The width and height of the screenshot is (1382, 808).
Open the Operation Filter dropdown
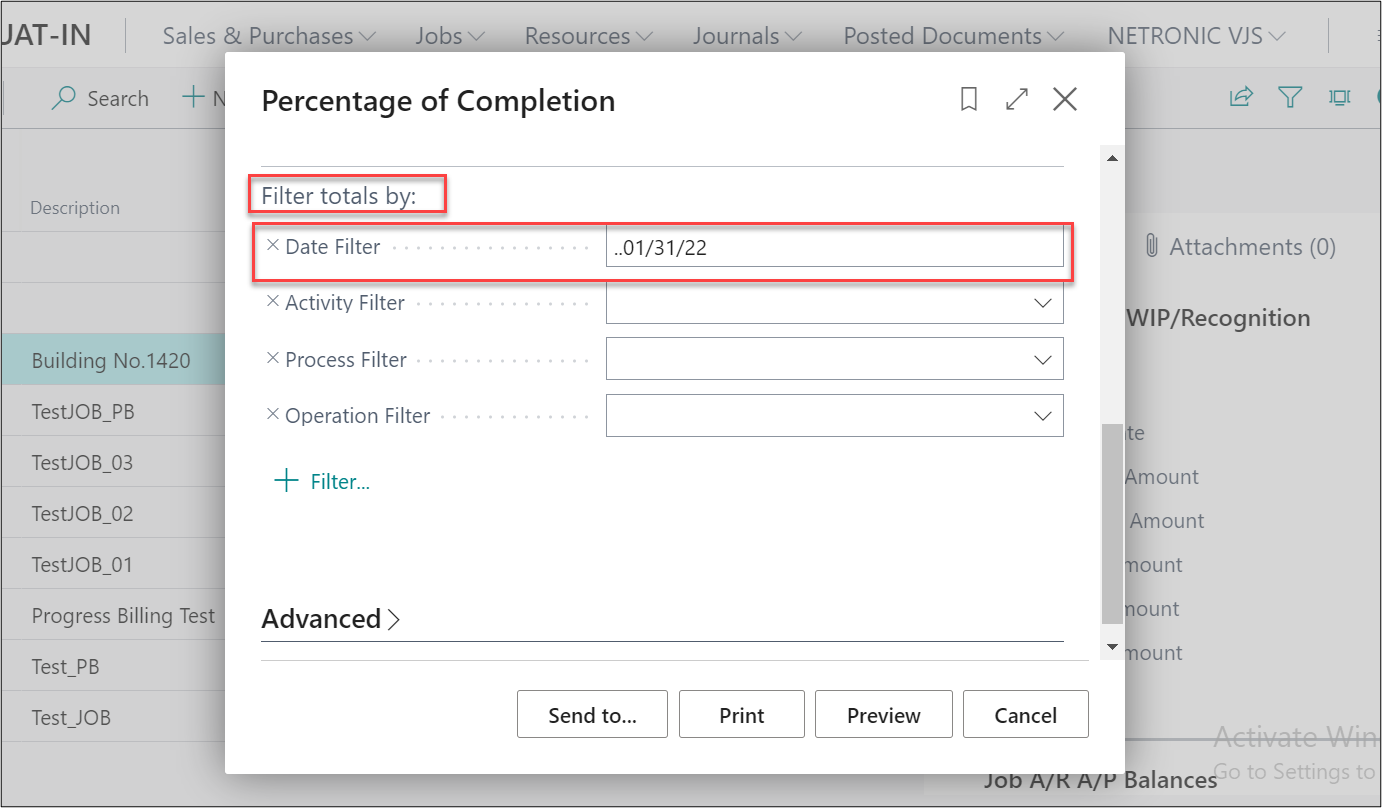[x=1042, y=416]
